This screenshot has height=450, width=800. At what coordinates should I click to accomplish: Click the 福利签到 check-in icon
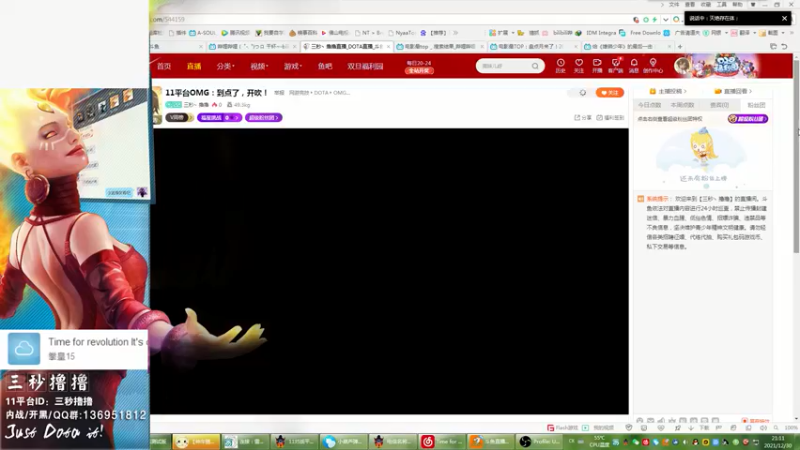pos(610,117)
